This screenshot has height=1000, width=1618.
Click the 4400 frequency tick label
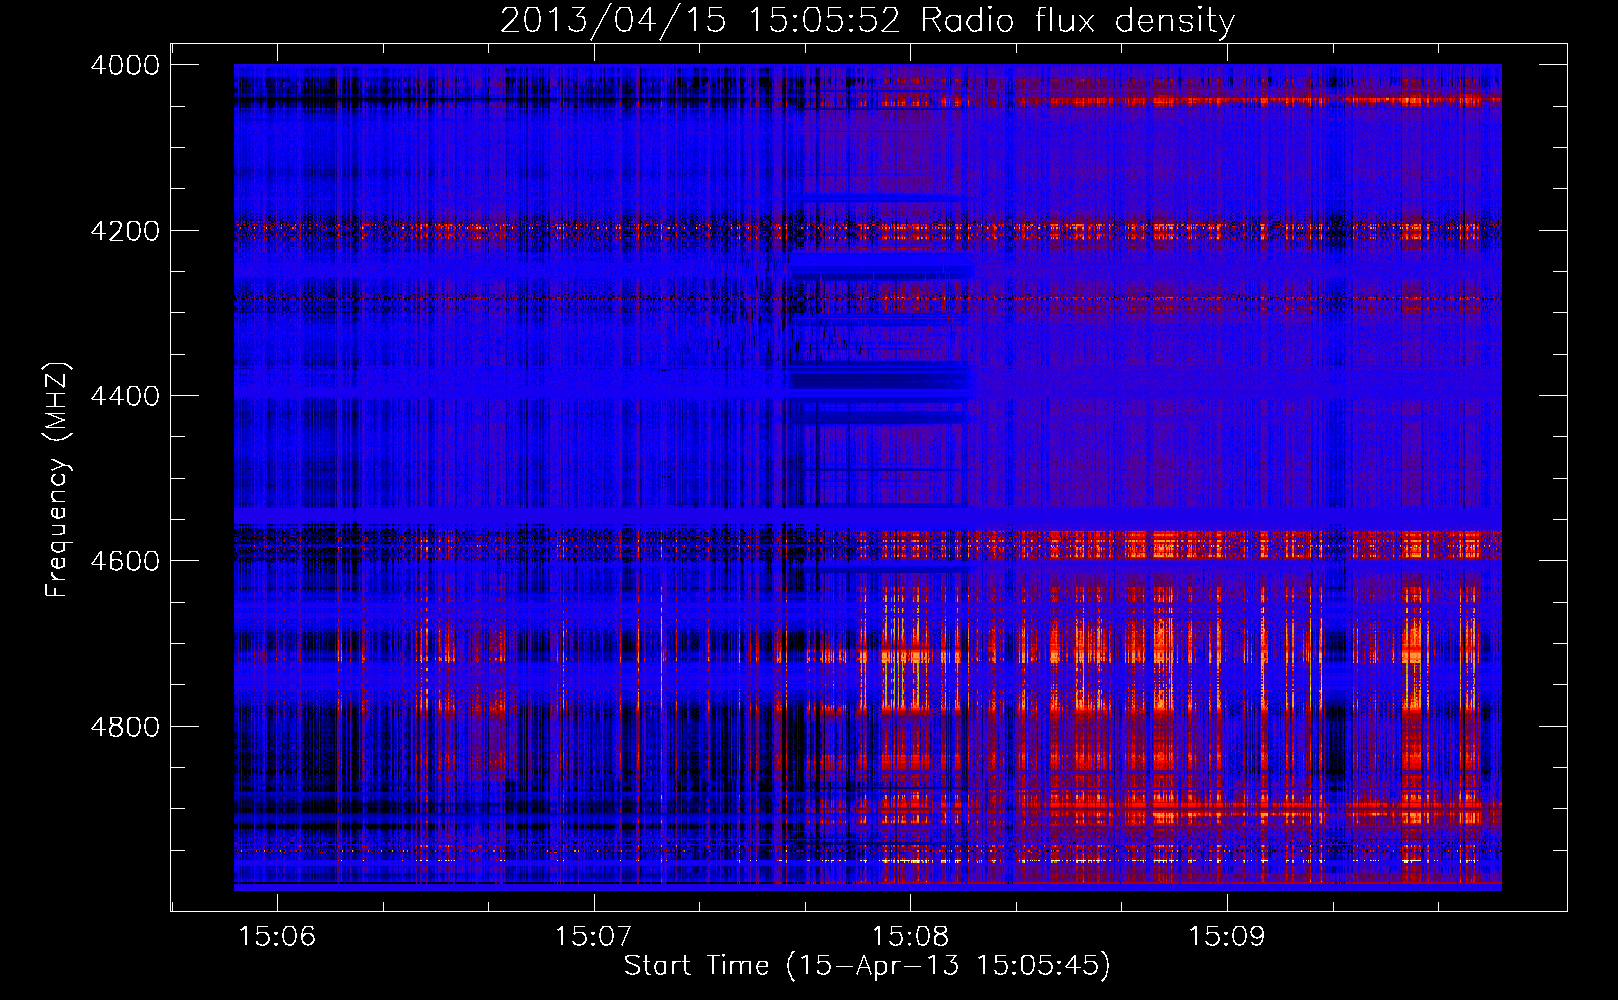click(x=125, y=396)
